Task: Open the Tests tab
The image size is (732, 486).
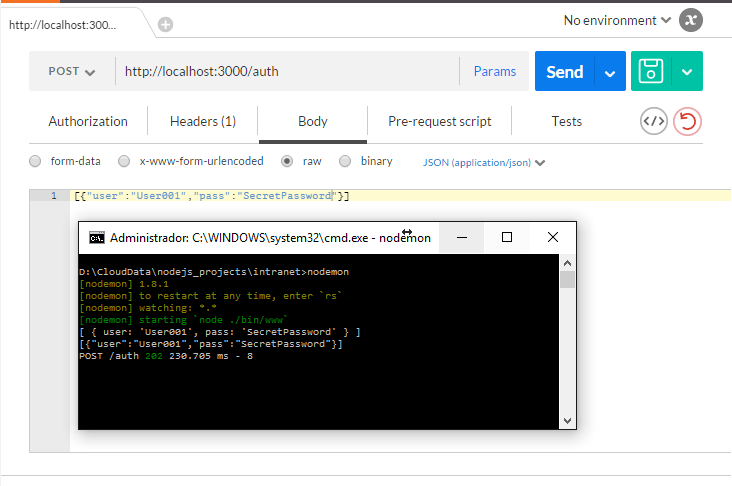Action: pos(566,121)
